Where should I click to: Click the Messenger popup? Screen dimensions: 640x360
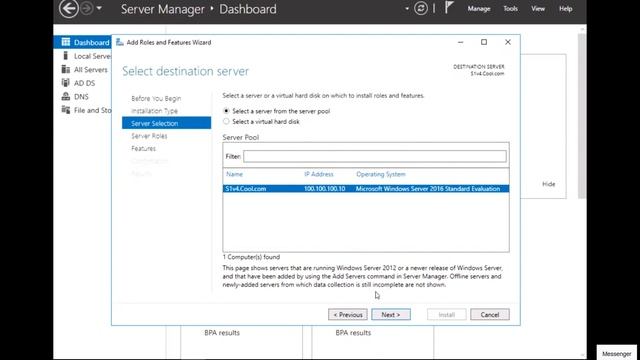tap(616, 353)
